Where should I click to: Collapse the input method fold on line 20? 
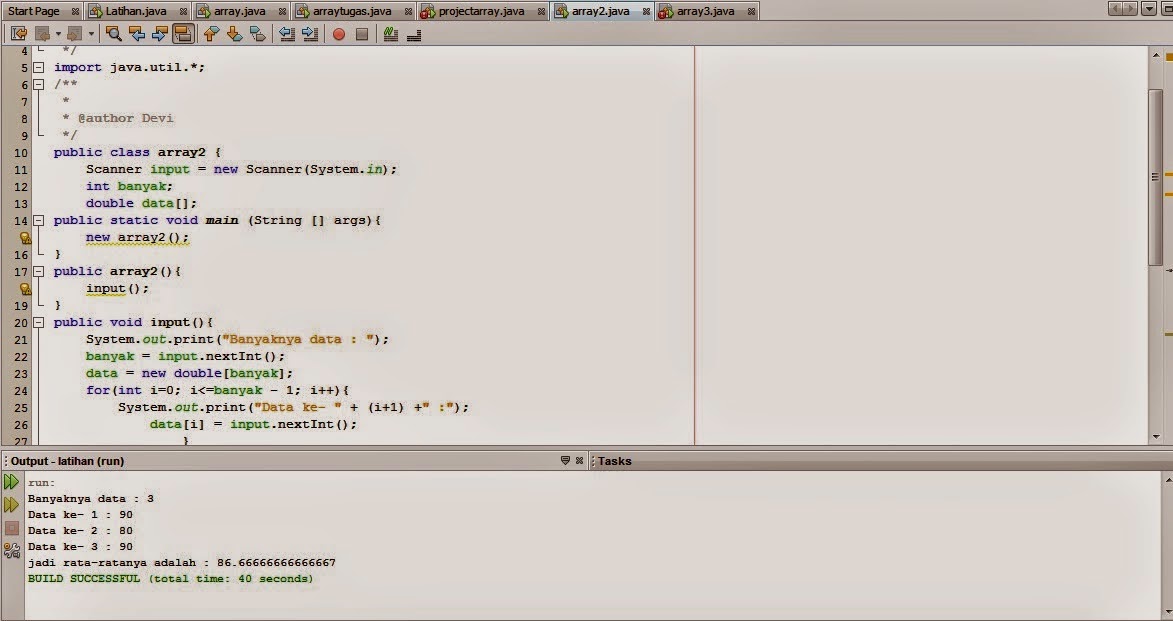click(38, 322)
